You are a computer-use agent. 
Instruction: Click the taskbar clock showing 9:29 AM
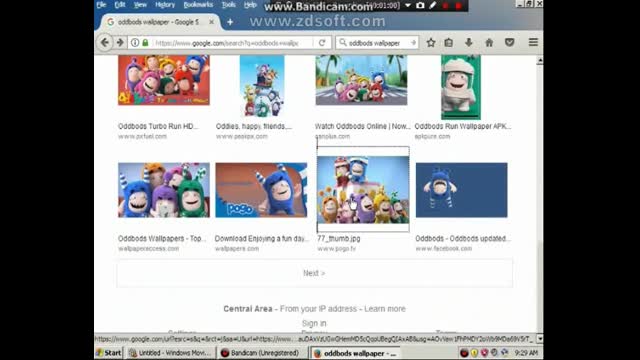[526, 353]
